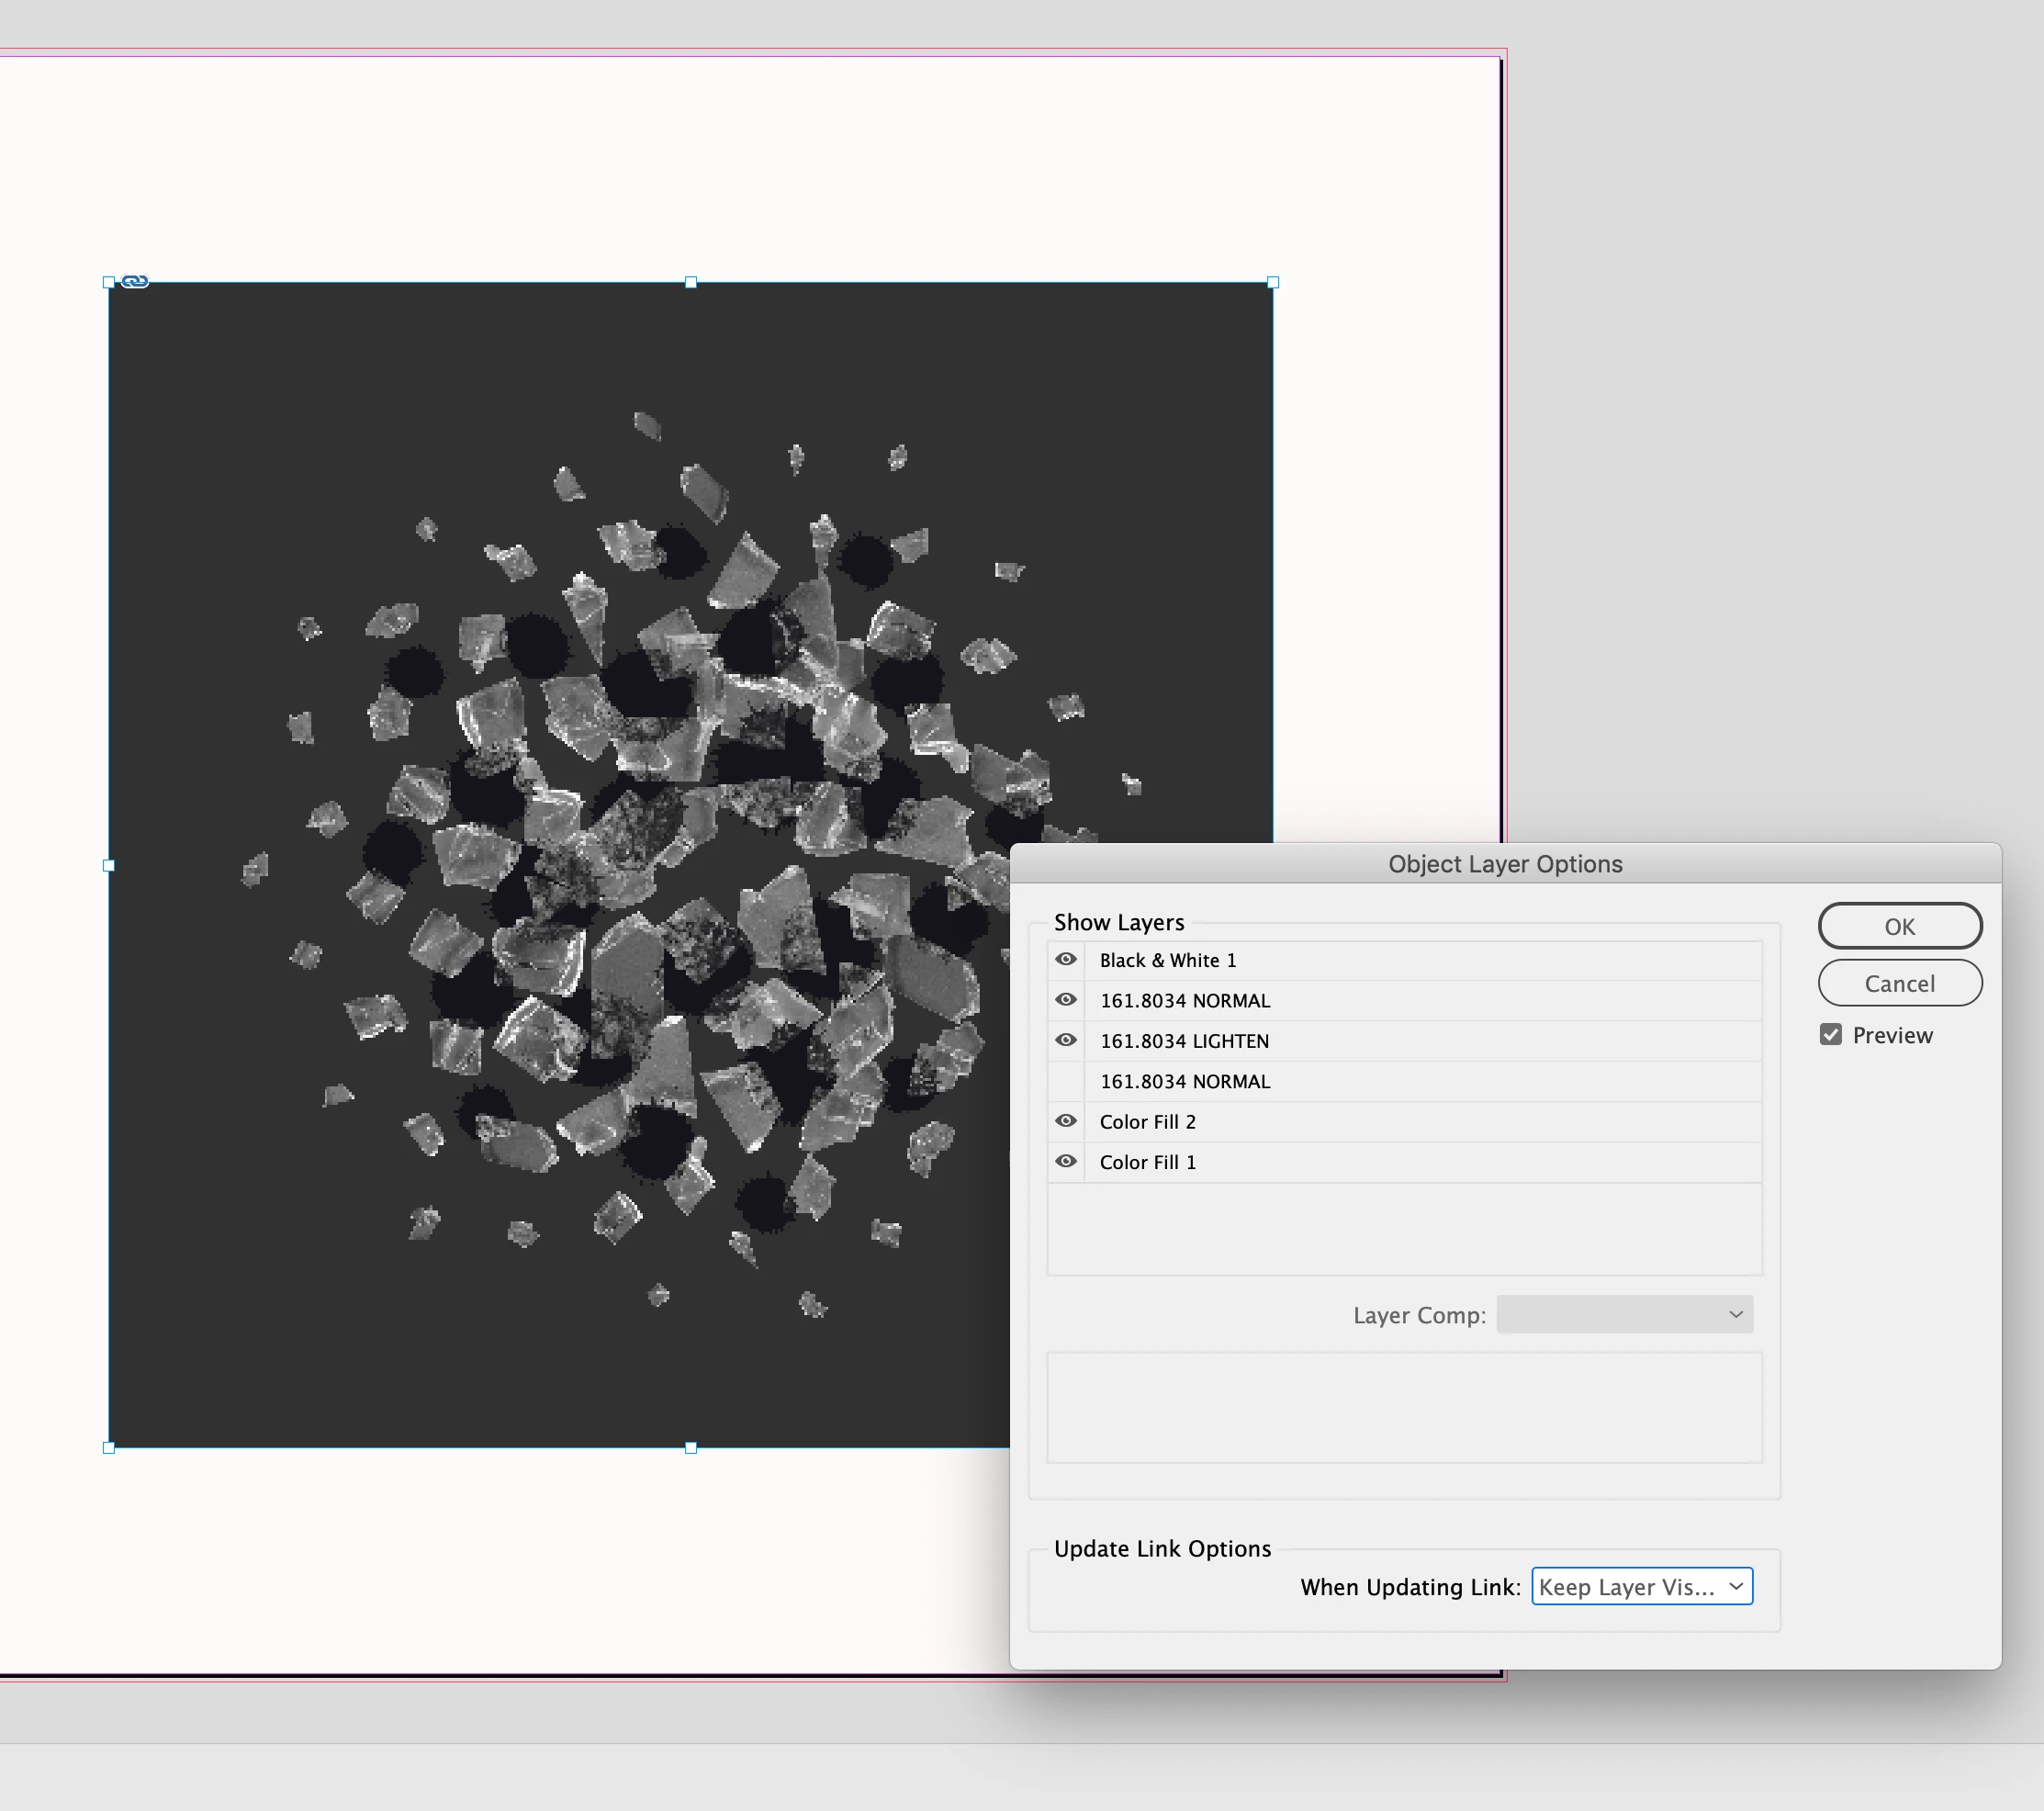Image resolution: width=2044 pixels, height=1811 pixels.
Task: Hide the Black & White 1 layer eye
Action: 1066,959
